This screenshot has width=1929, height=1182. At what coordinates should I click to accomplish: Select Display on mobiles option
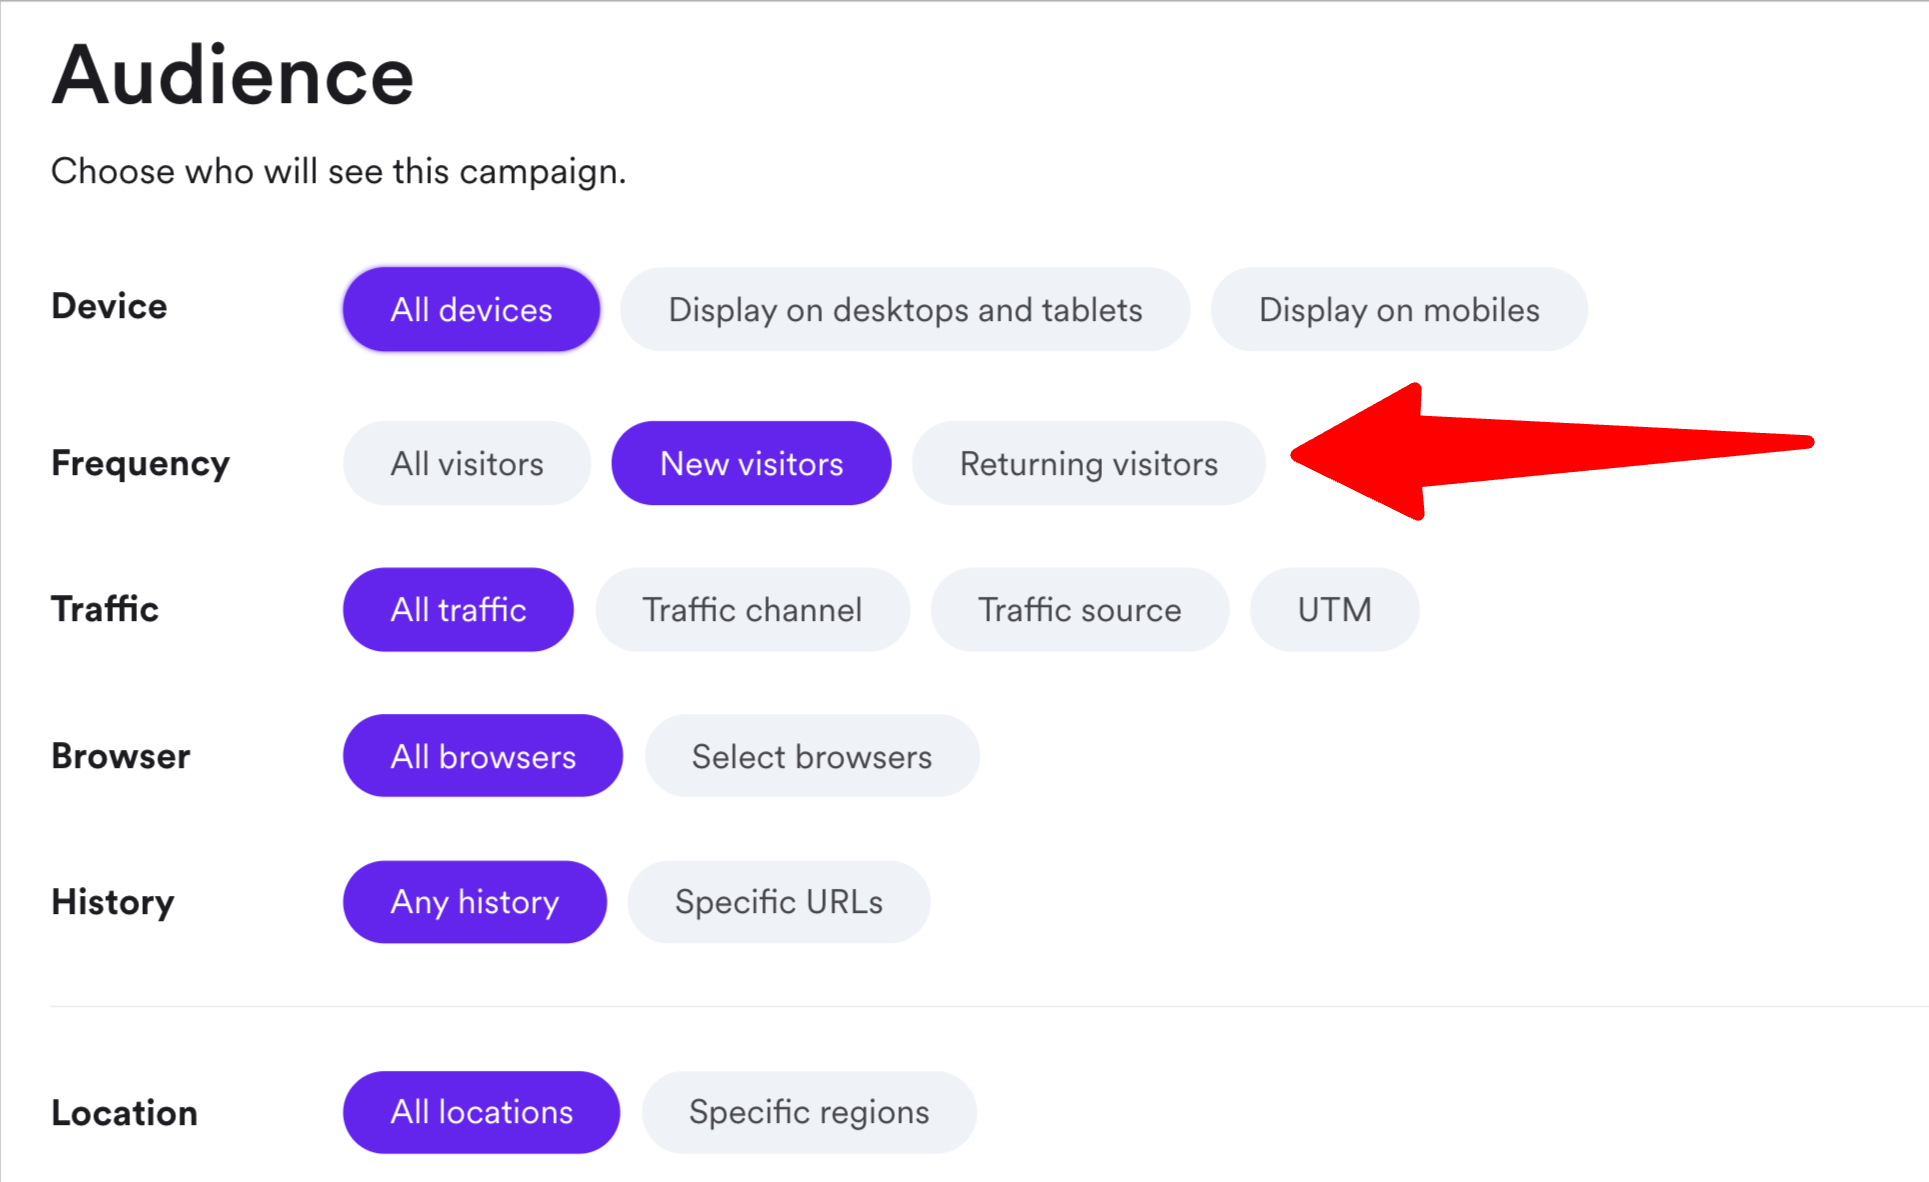(x=1398, y=310)
